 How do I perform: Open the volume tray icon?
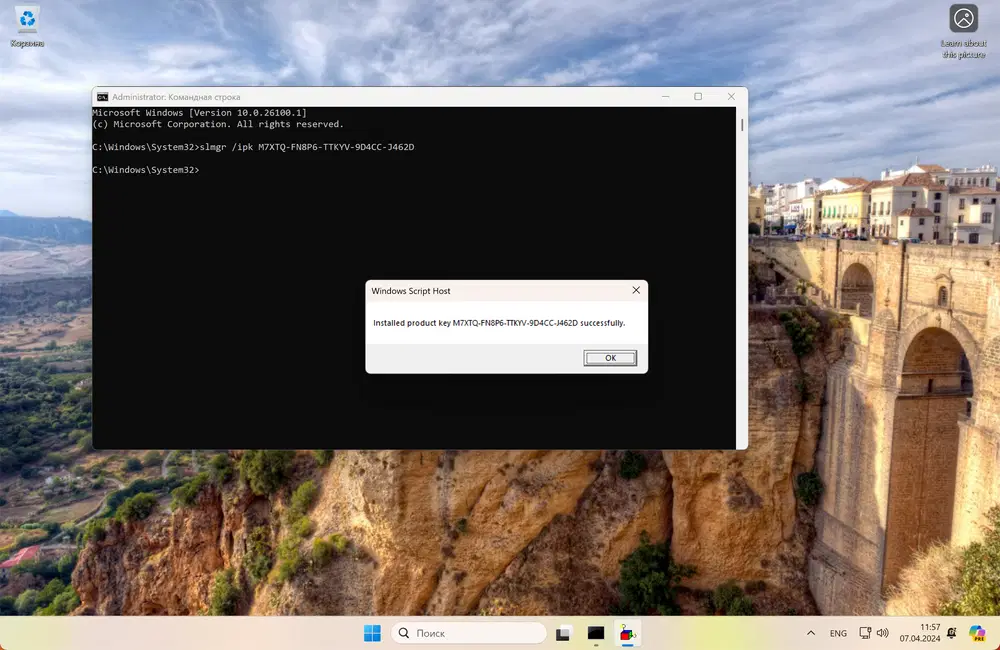point(883,633)
